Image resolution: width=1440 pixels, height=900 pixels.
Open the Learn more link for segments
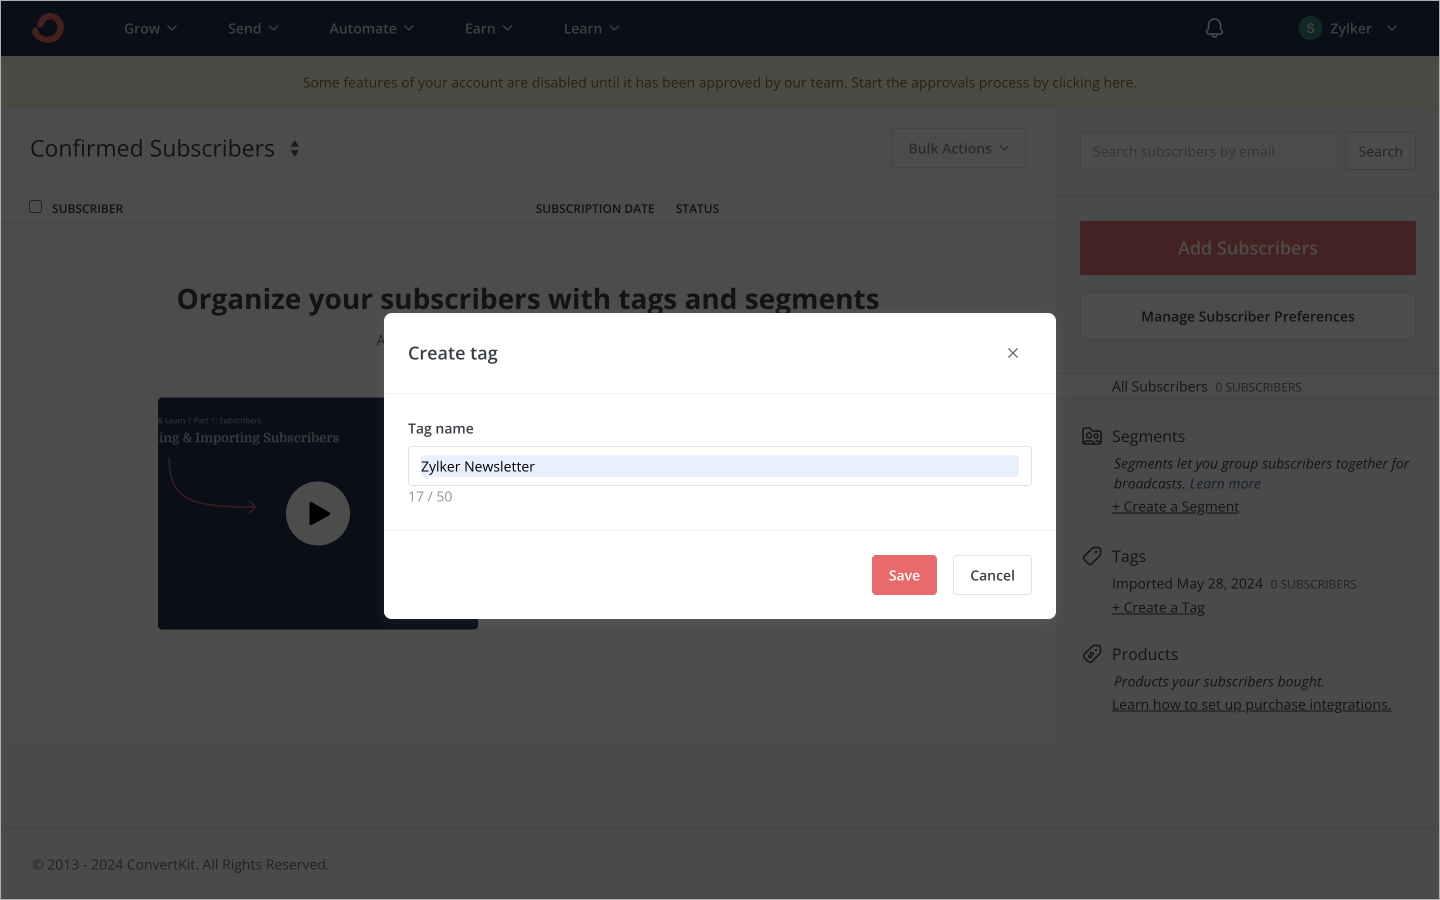point(1225,484)
